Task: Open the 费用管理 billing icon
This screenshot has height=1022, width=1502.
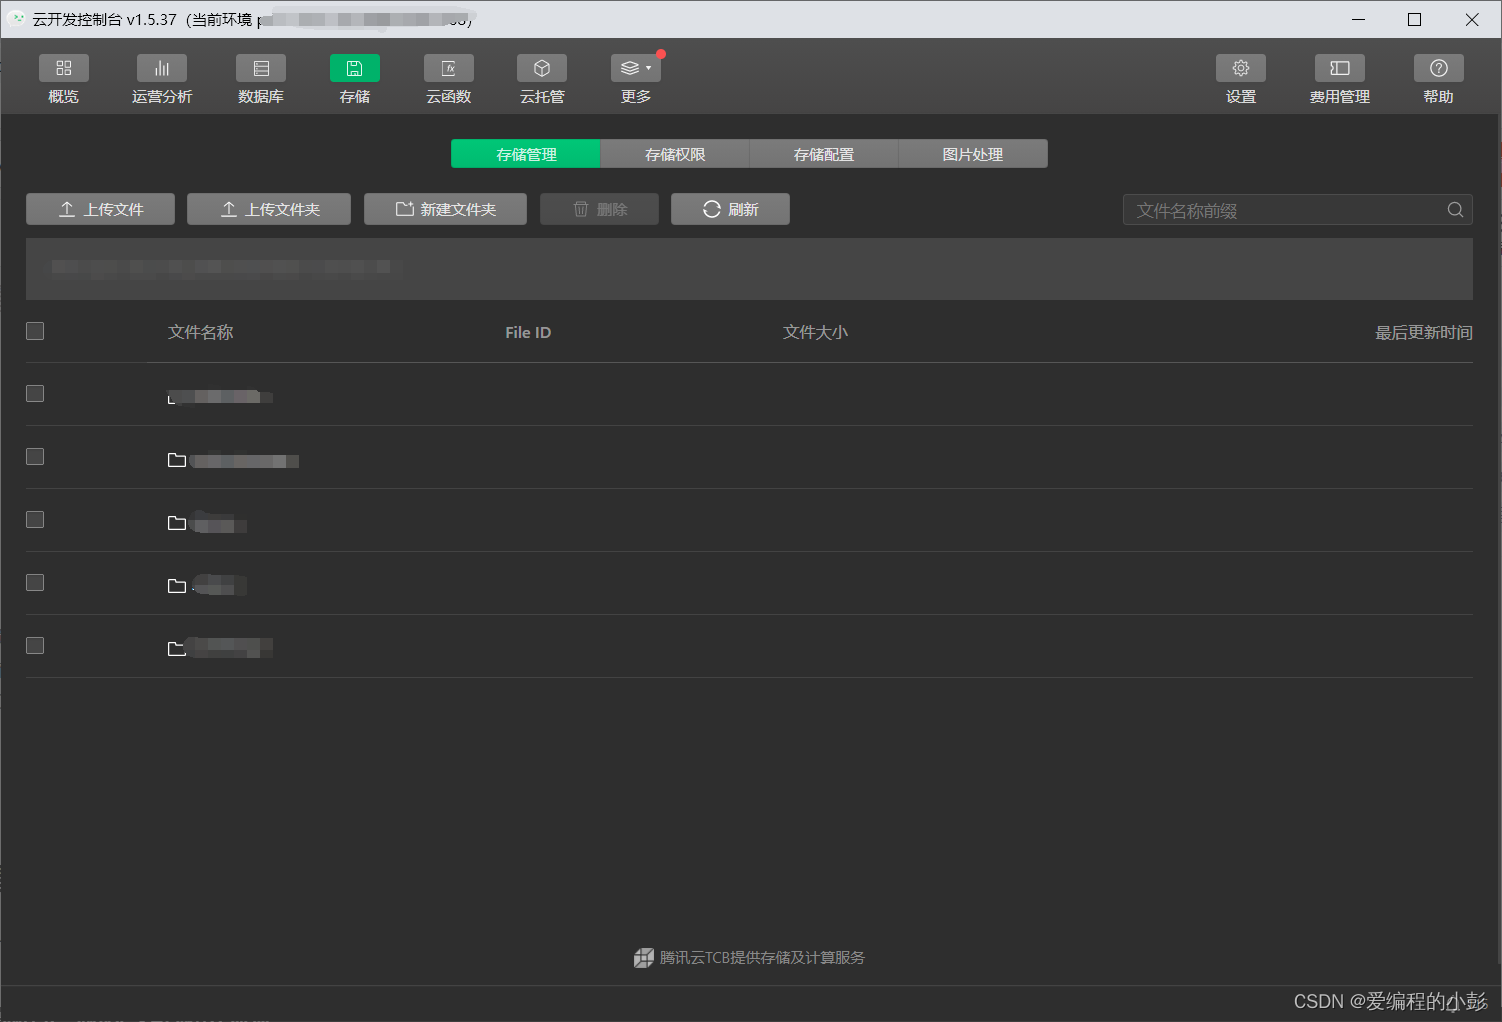Action: 1340,68
